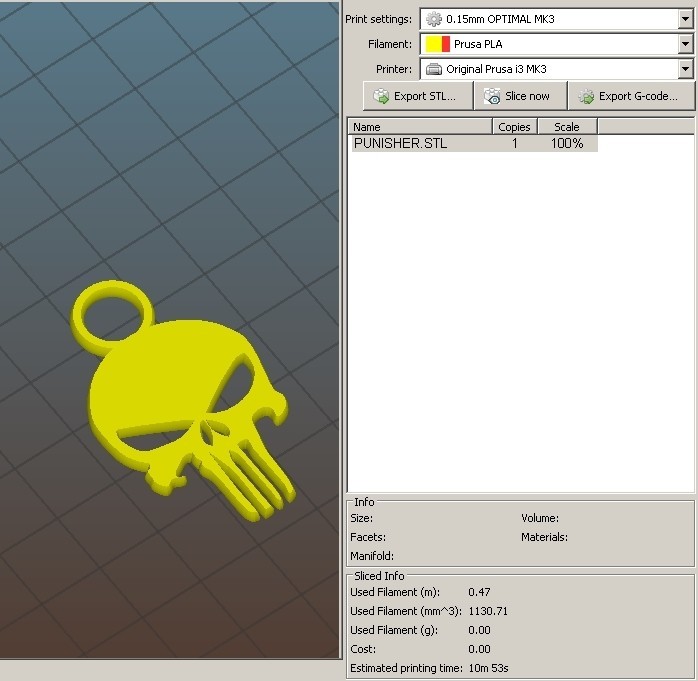Click the estimated printing time 10m 53s
Viewport: 698px width, 681px height.
click(x=488, y=668)
